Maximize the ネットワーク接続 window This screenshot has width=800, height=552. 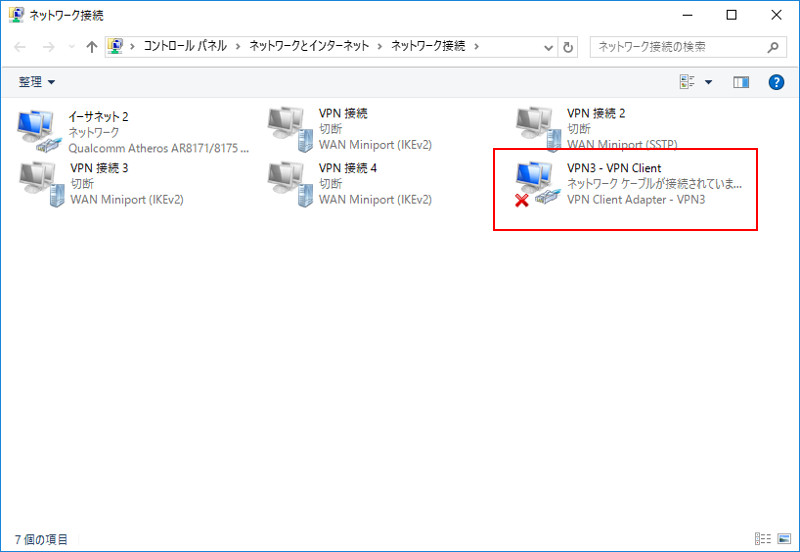pos(731,15)
